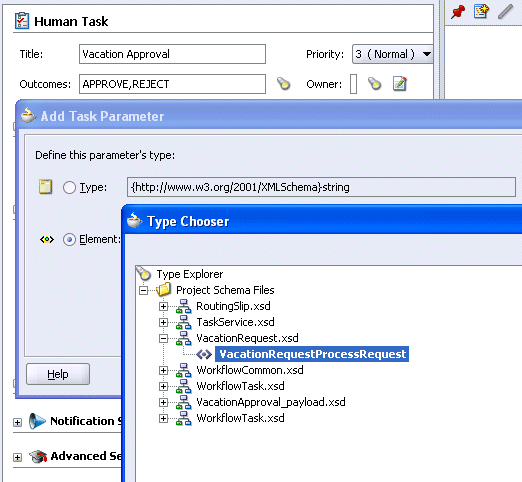Expand VacationApproval_payload.xsd node
The height and width of the screenshot is (482, 522).
pyautogui.click(x=163, y=402)
